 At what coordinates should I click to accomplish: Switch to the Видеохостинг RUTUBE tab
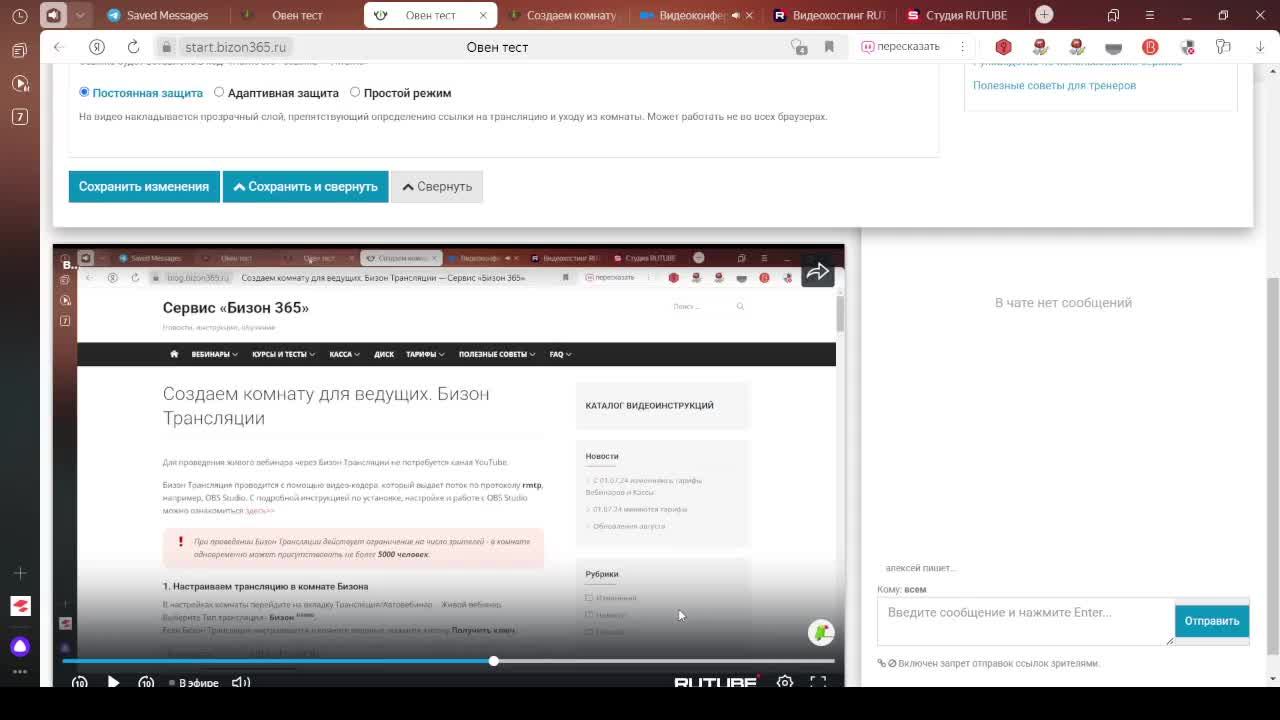tap(829, 15)
